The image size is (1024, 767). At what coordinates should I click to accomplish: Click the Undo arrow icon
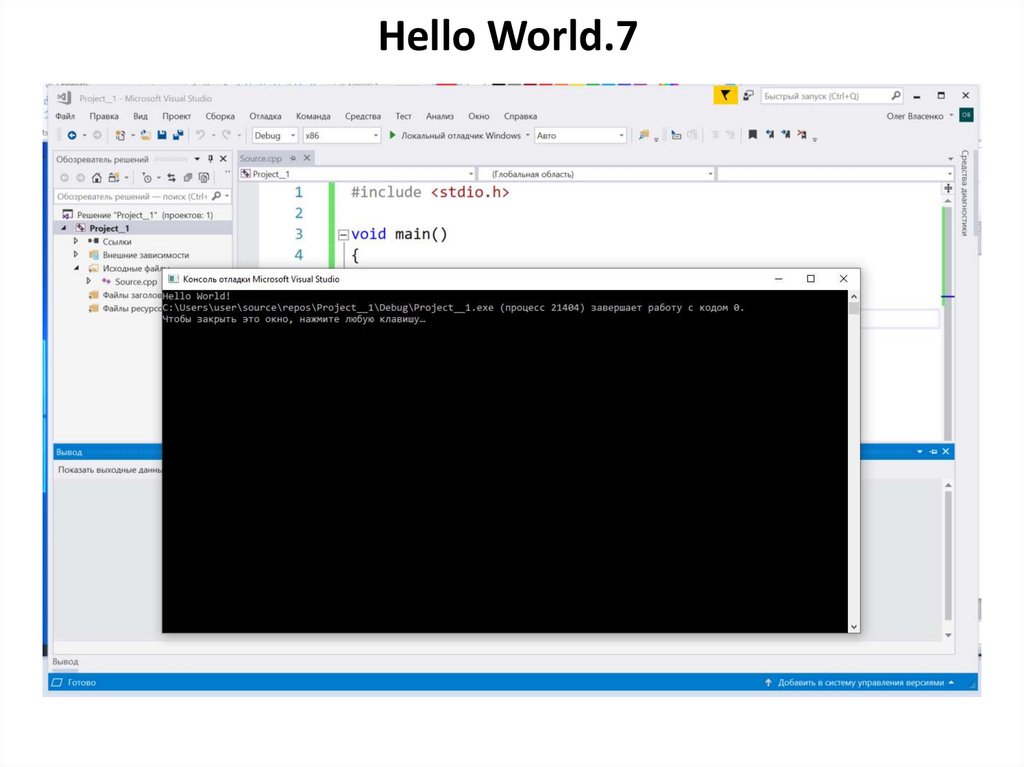point(200,135)
